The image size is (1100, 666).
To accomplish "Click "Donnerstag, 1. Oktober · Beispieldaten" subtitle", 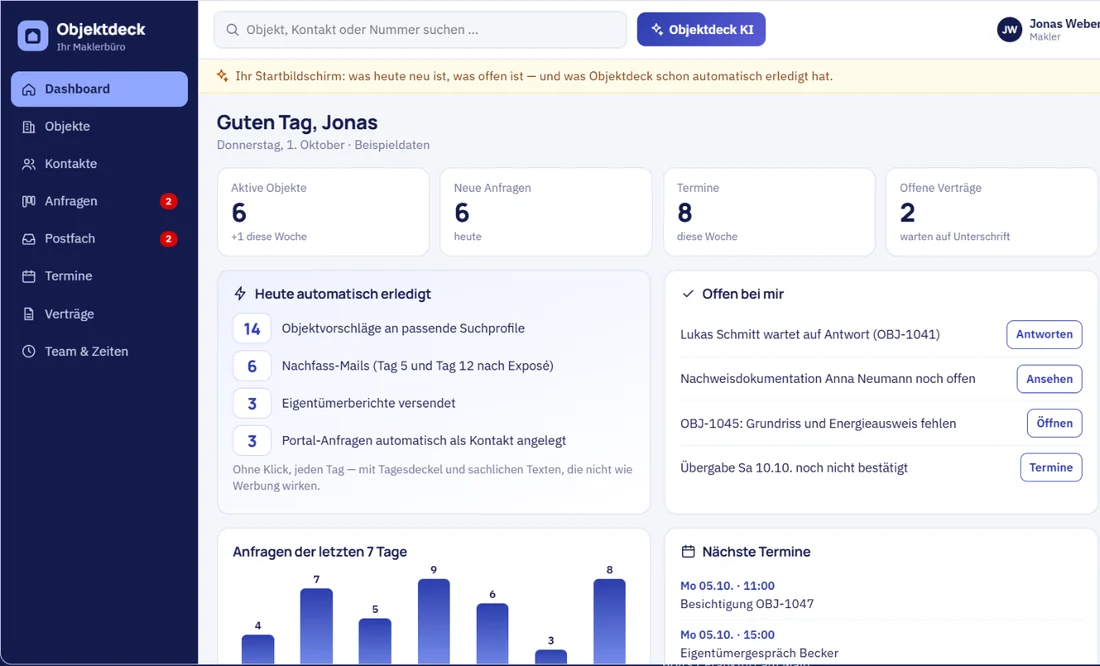I will click(323, 145).
